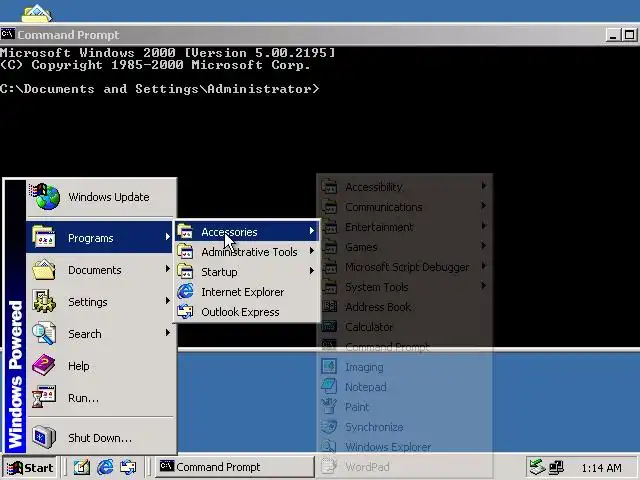This screenshot has width=640, height=480.
Task: Open Startup program group
Action: tap(247, 272)
